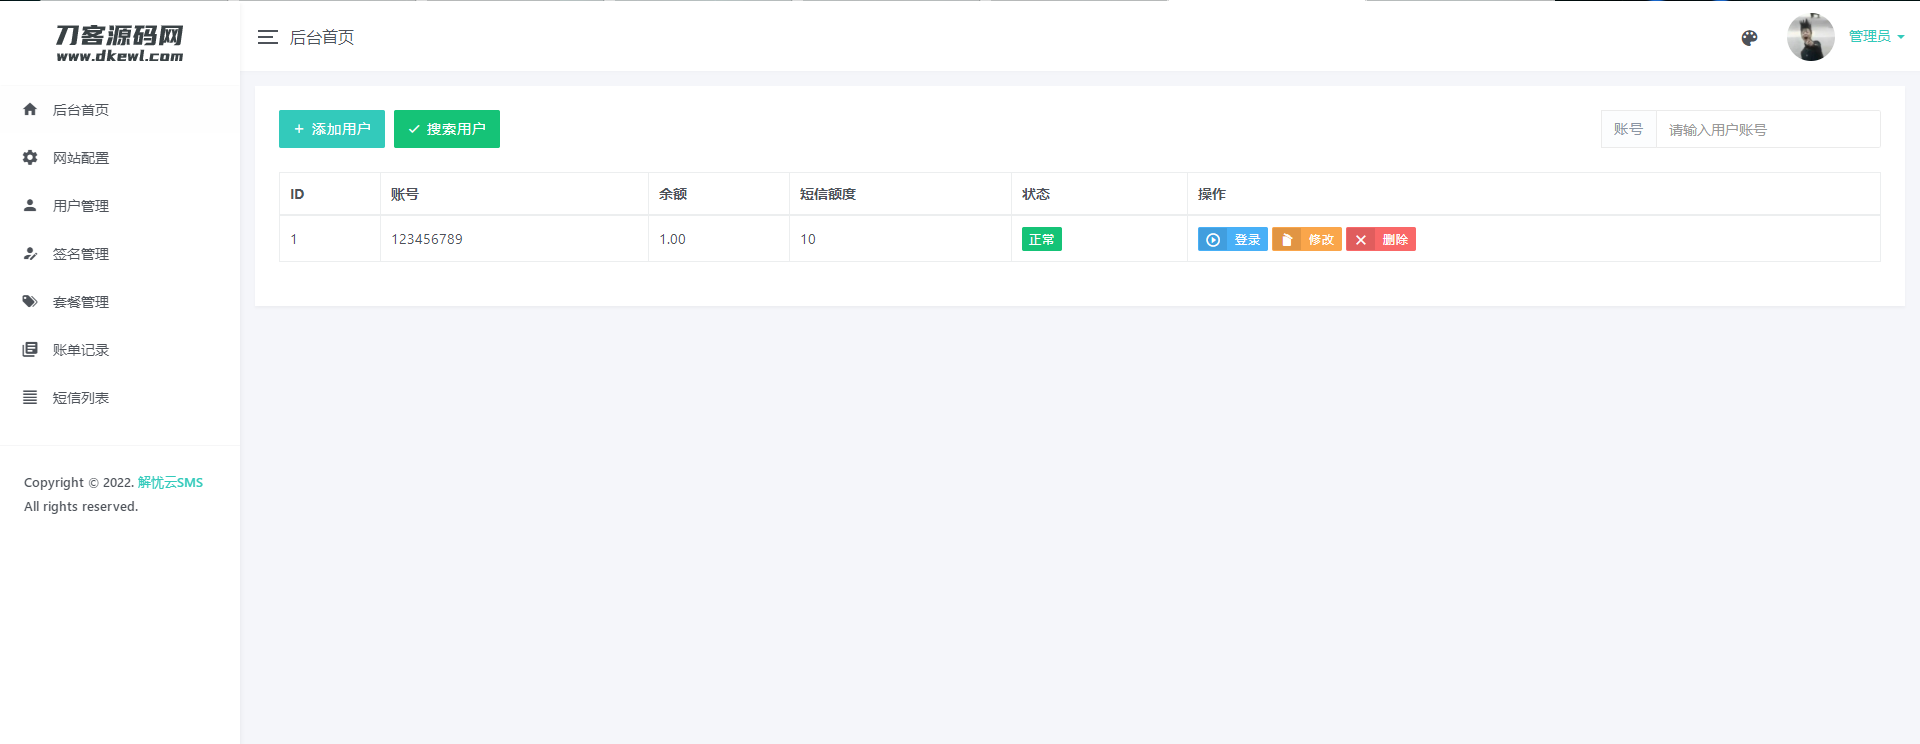Image resolution: width=1920 pixels, height=744 pixels.
Task: Click the home icon beside 后台首页
Action: click(30, 109)
